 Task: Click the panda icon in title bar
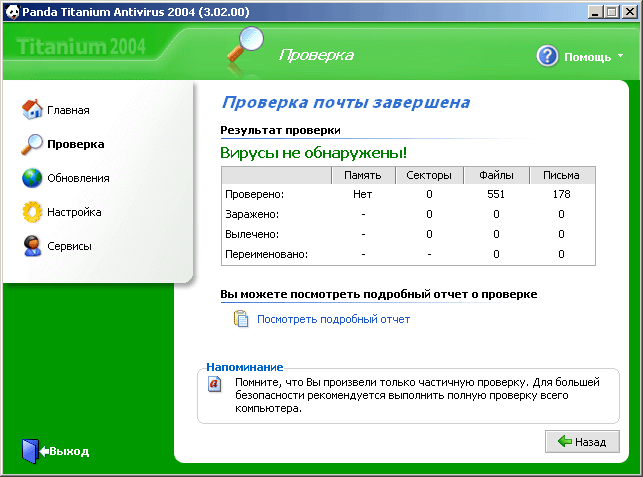12,11
